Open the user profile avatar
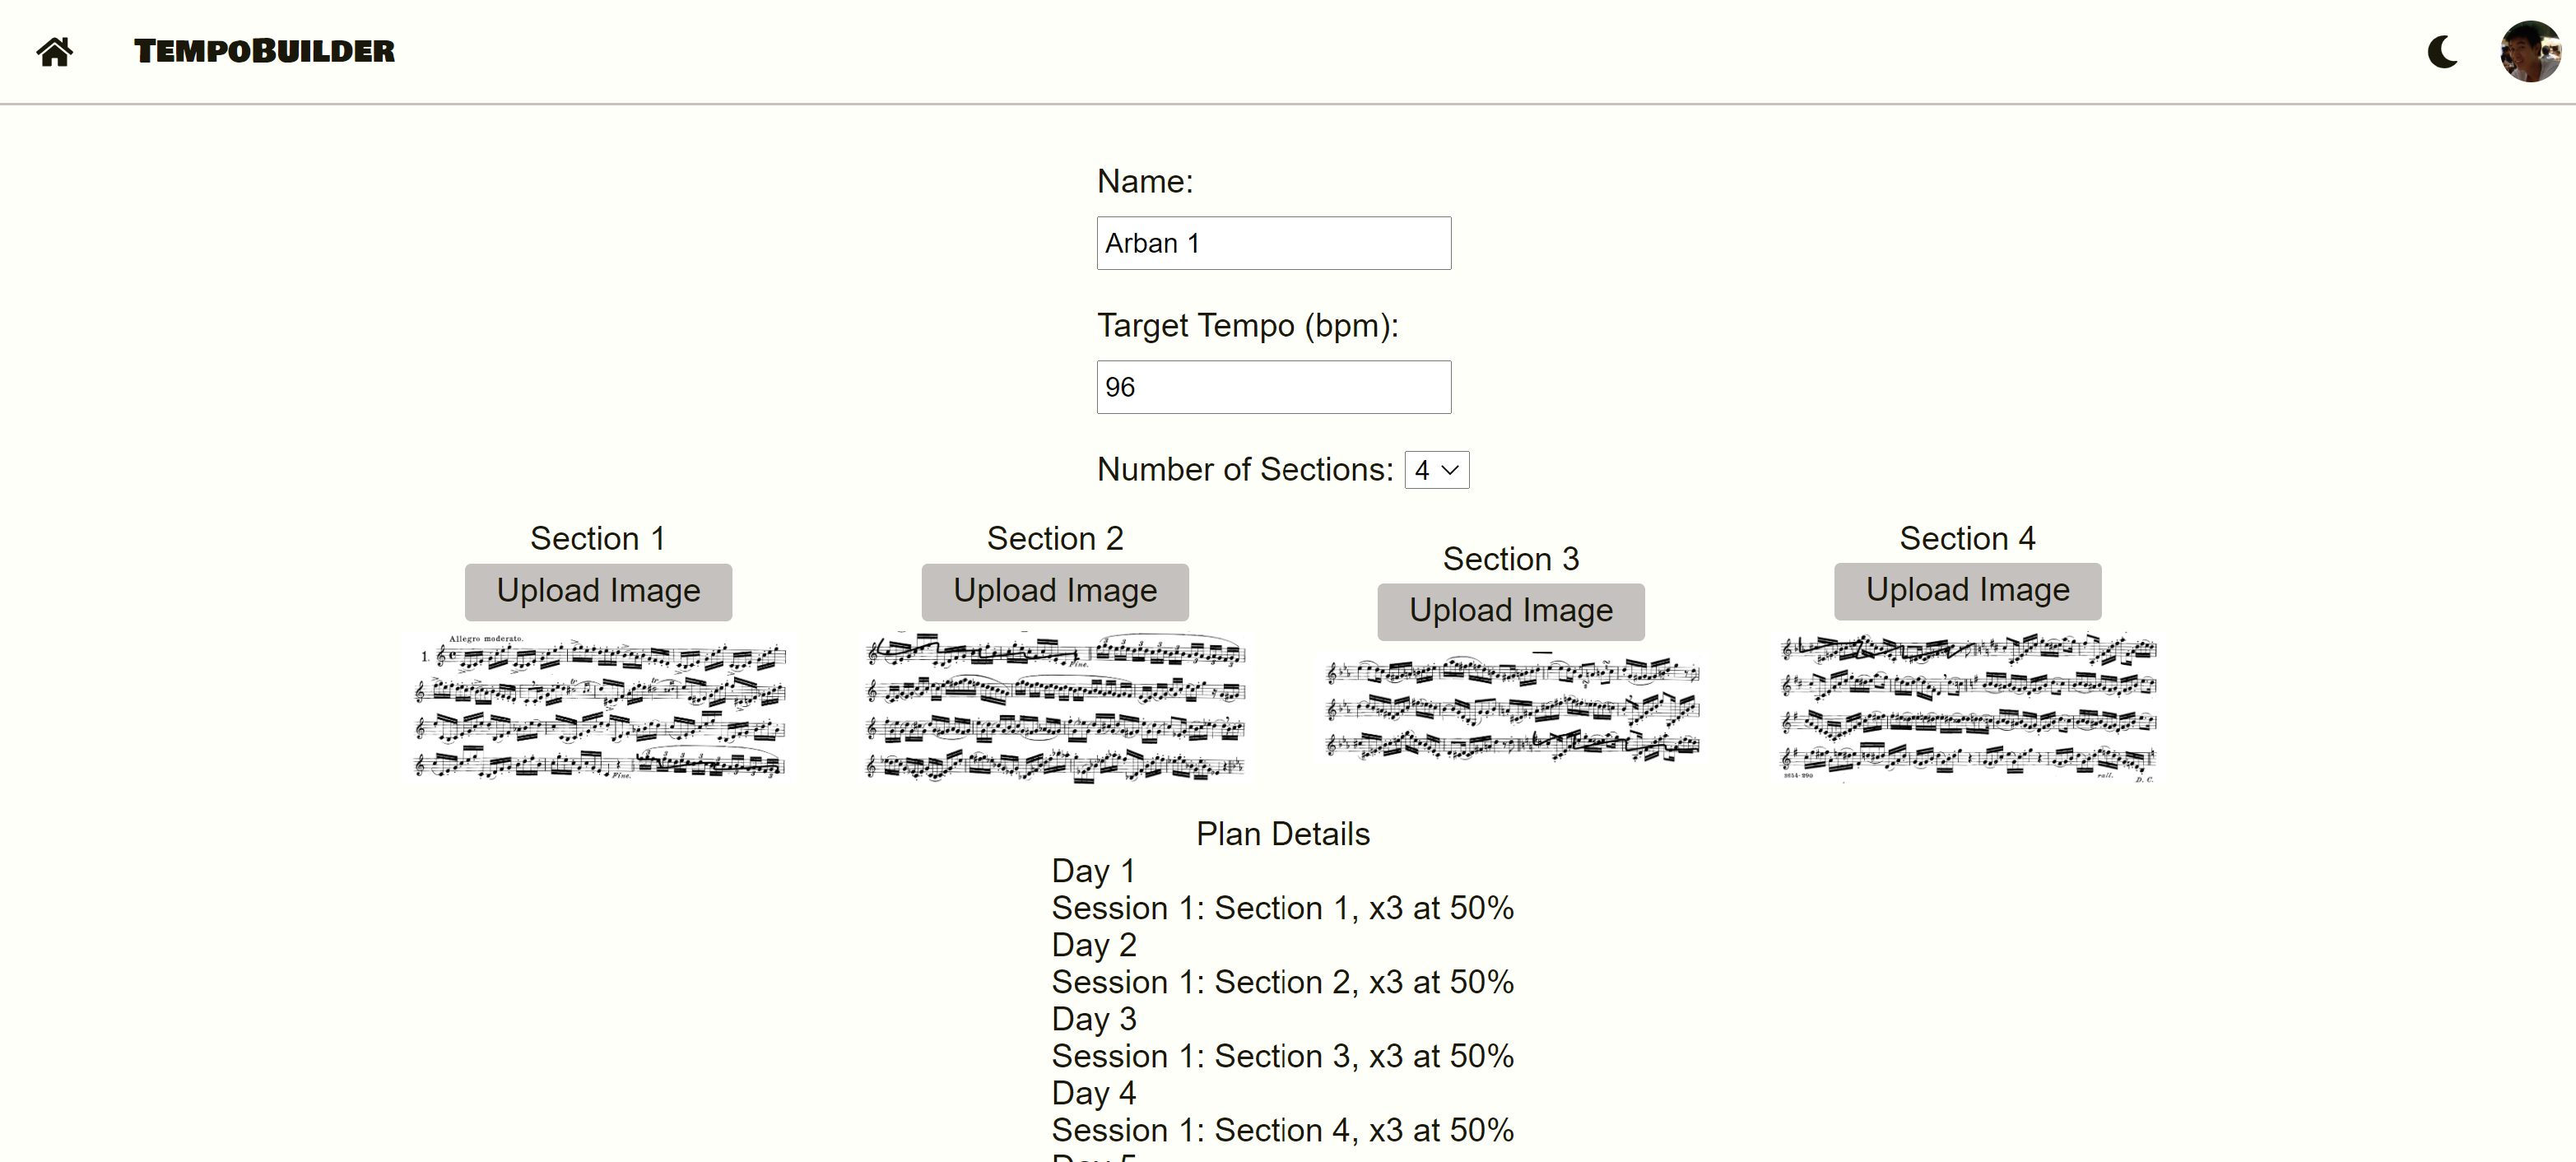 (2529, 51)
